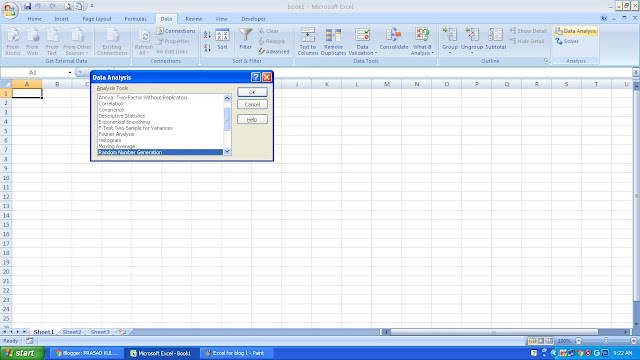Select Moving Average in the list
The image size is (640, 360).
[160, 146]
